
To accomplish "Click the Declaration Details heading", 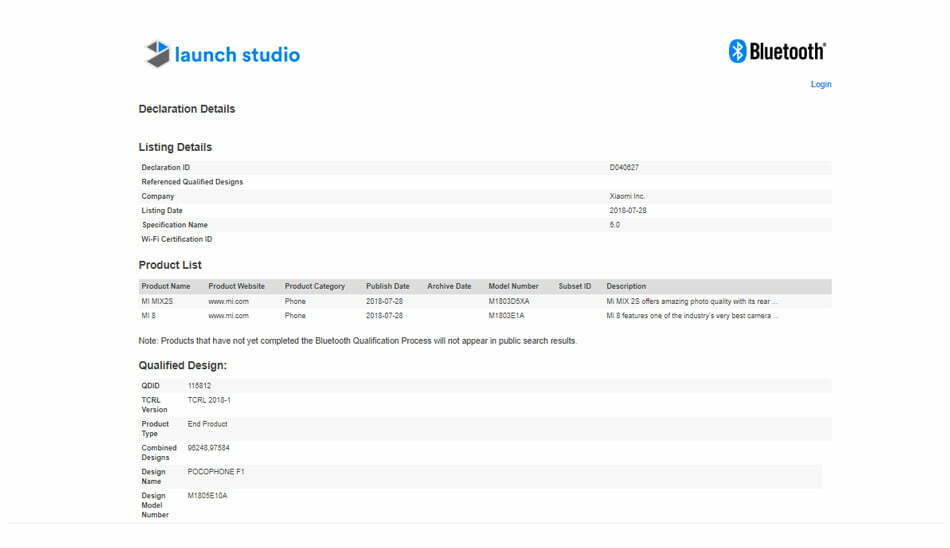I will click(187, 109).
